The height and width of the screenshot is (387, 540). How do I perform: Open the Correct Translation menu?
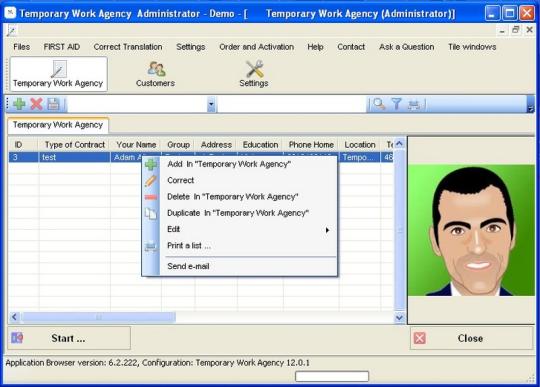coord(128,47)
